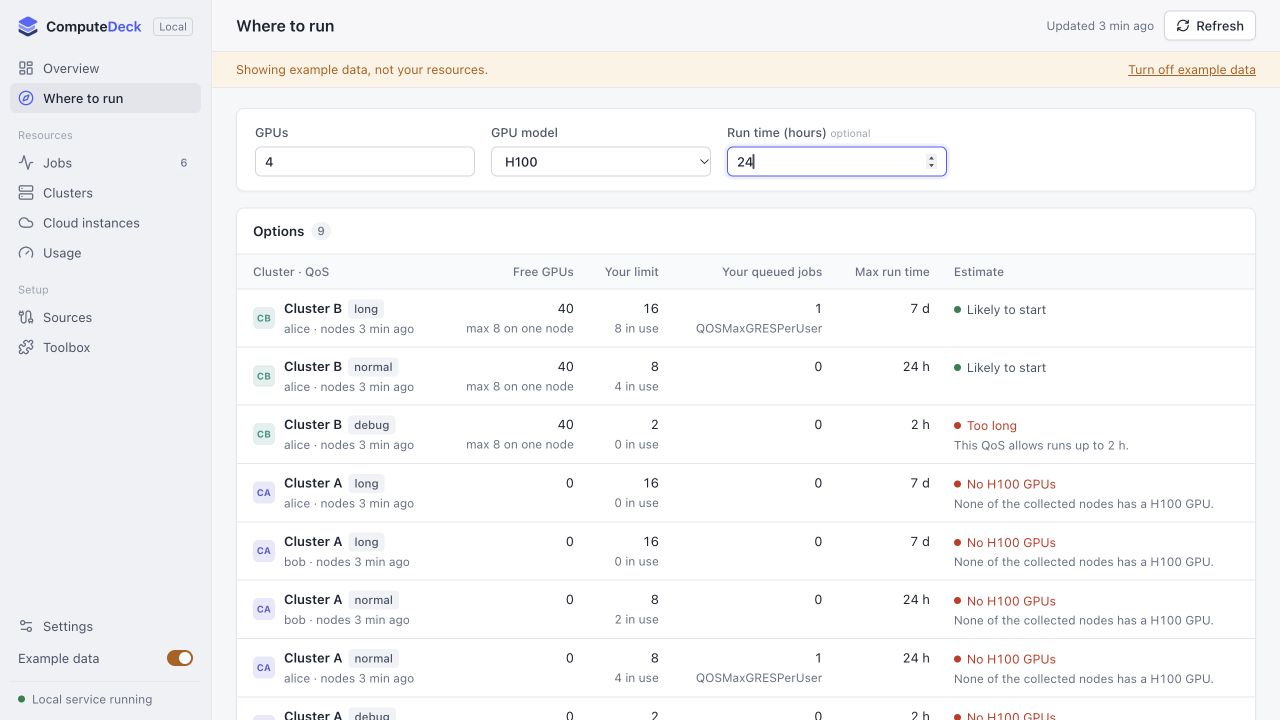Click QOSMaxGRESPerUser on Cluster B long row

tap(759, 329)
